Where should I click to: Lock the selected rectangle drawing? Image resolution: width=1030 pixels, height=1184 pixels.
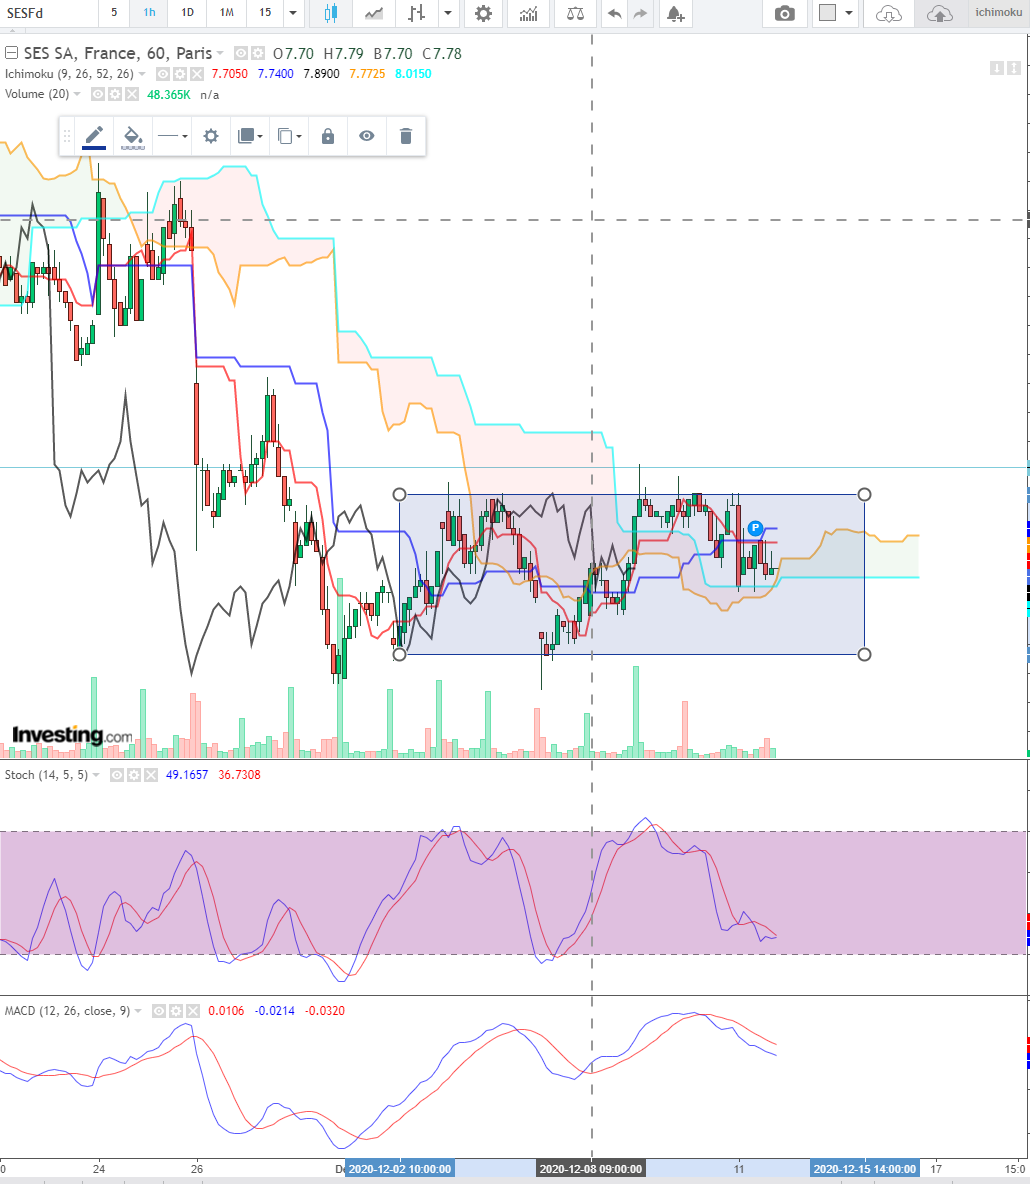[x=328, y=136]
